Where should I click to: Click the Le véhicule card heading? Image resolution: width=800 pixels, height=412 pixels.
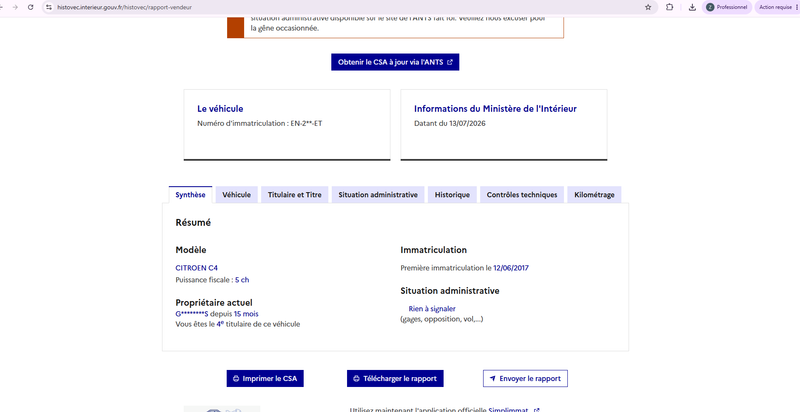click(x=220, y=109)
